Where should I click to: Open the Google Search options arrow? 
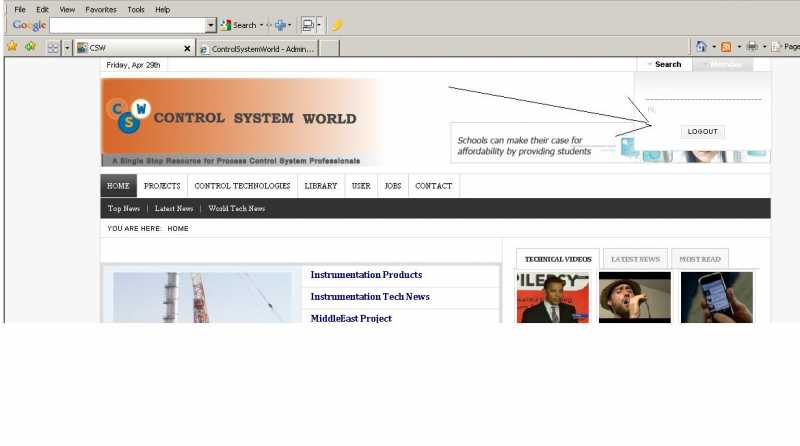(261, 25)
